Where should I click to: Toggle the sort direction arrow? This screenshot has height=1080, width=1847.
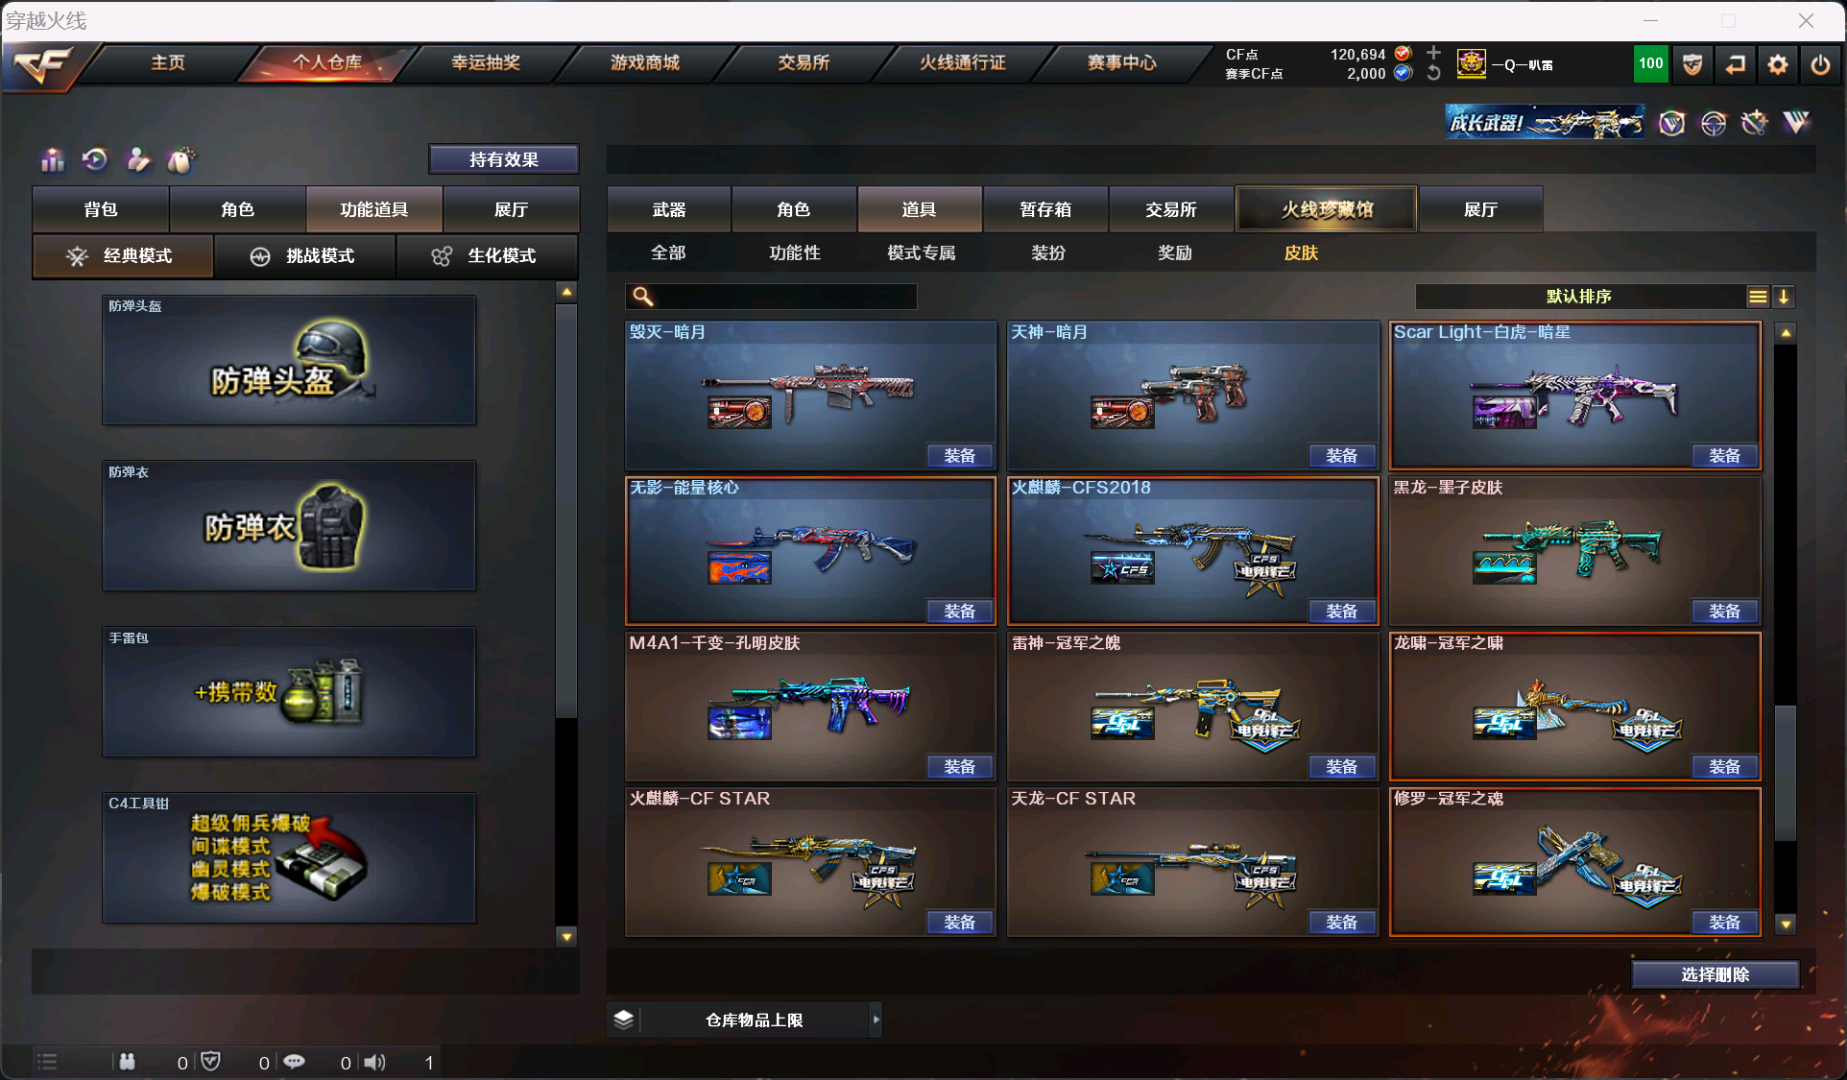1783,297
